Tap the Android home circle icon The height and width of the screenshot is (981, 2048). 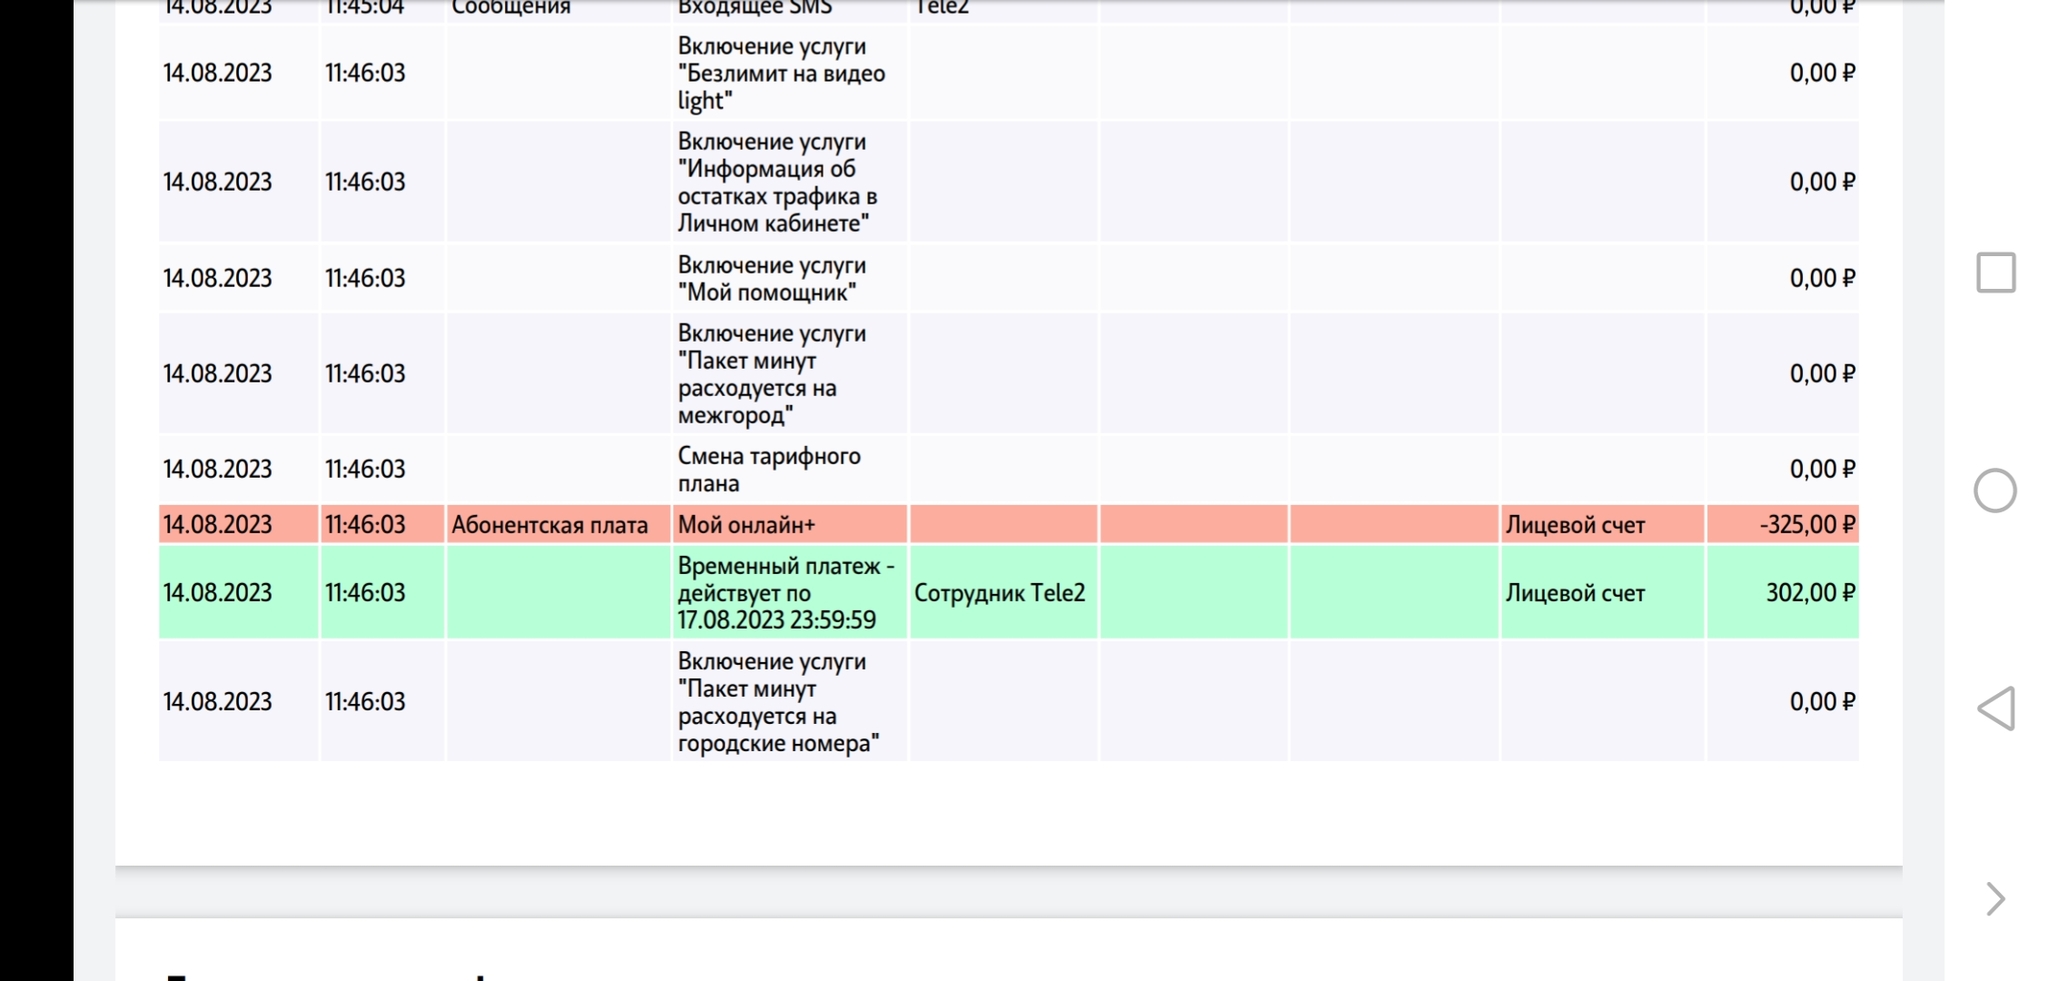pyautogui.click(x=1995, y=491)
